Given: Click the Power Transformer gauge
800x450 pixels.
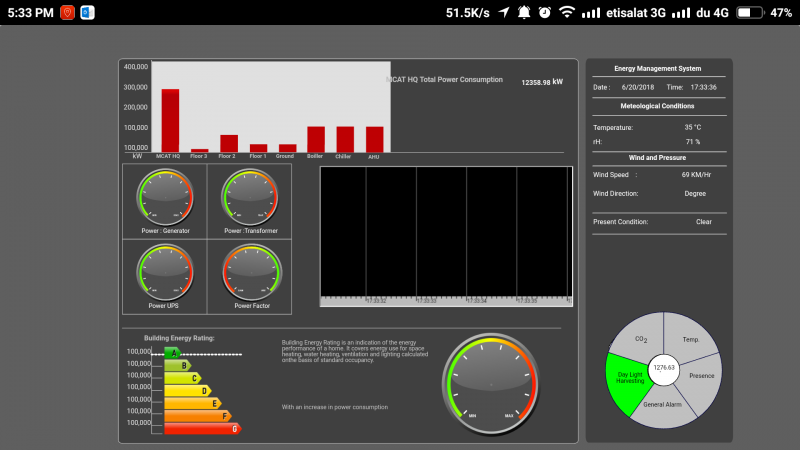Looking at the screenshot, I should (250, 197).
